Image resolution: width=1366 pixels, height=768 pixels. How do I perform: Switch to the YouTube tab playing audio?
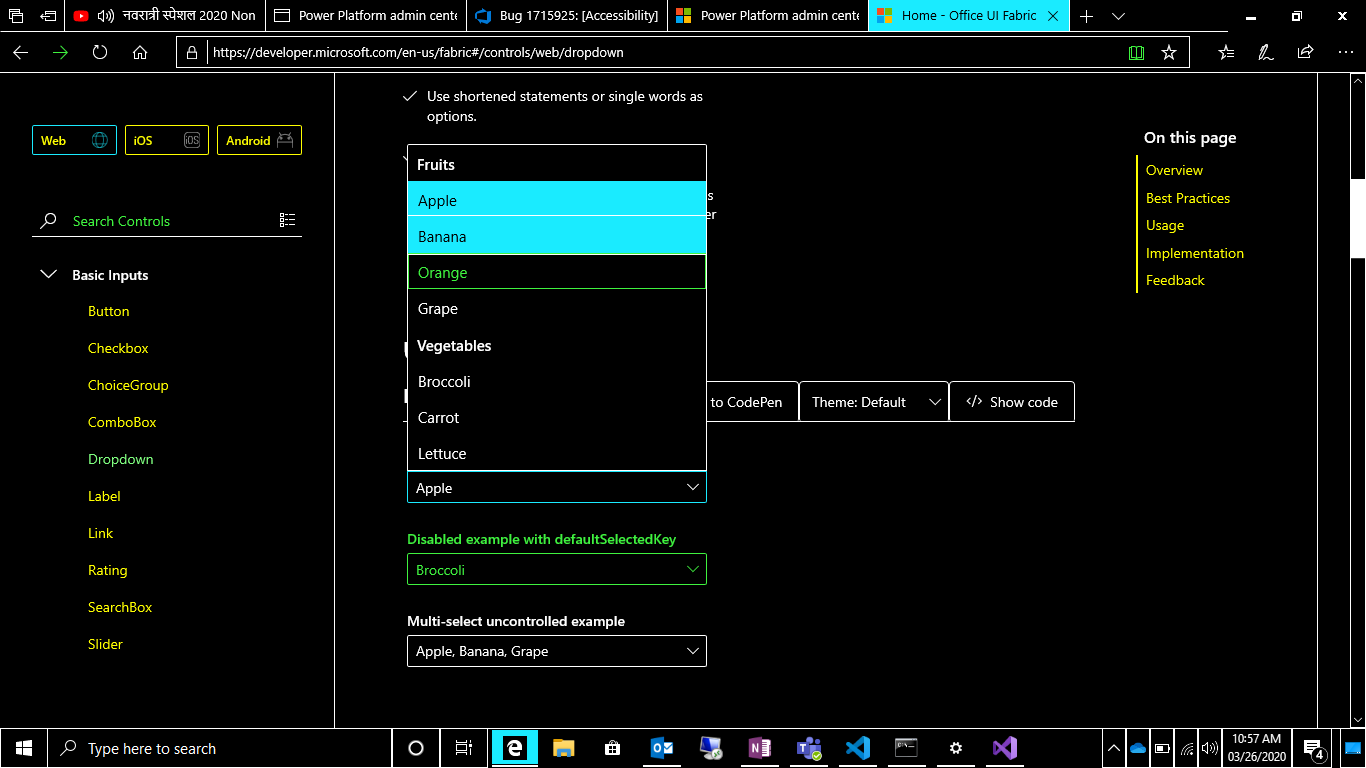166,16
